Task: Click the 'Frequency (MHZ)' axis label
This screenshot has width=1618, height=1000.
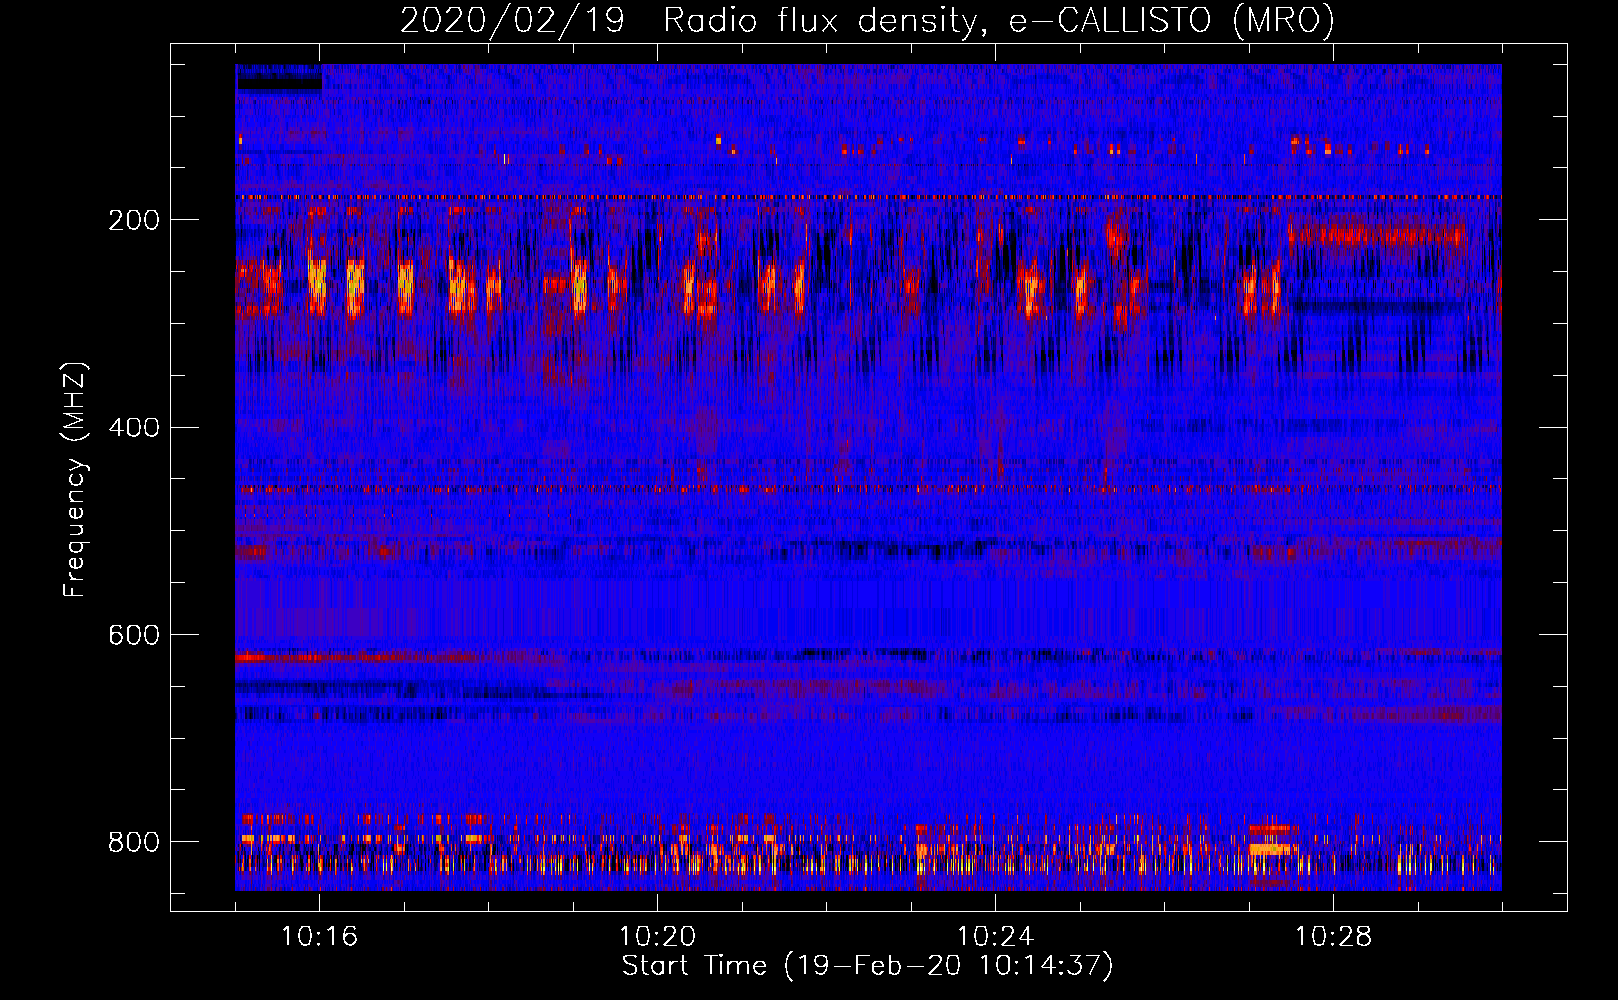Action: coord(75,479)
